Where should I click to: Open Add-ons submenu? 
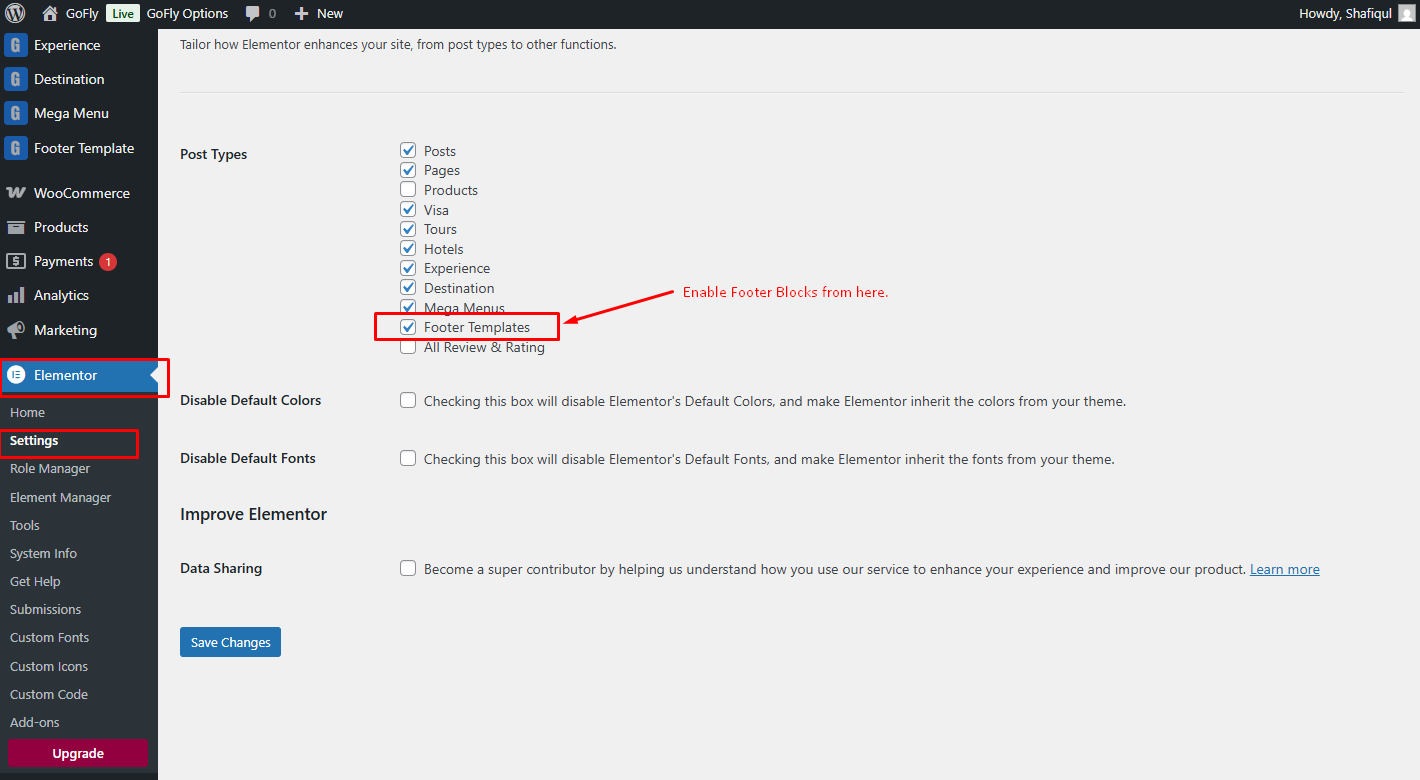[35, 722]
